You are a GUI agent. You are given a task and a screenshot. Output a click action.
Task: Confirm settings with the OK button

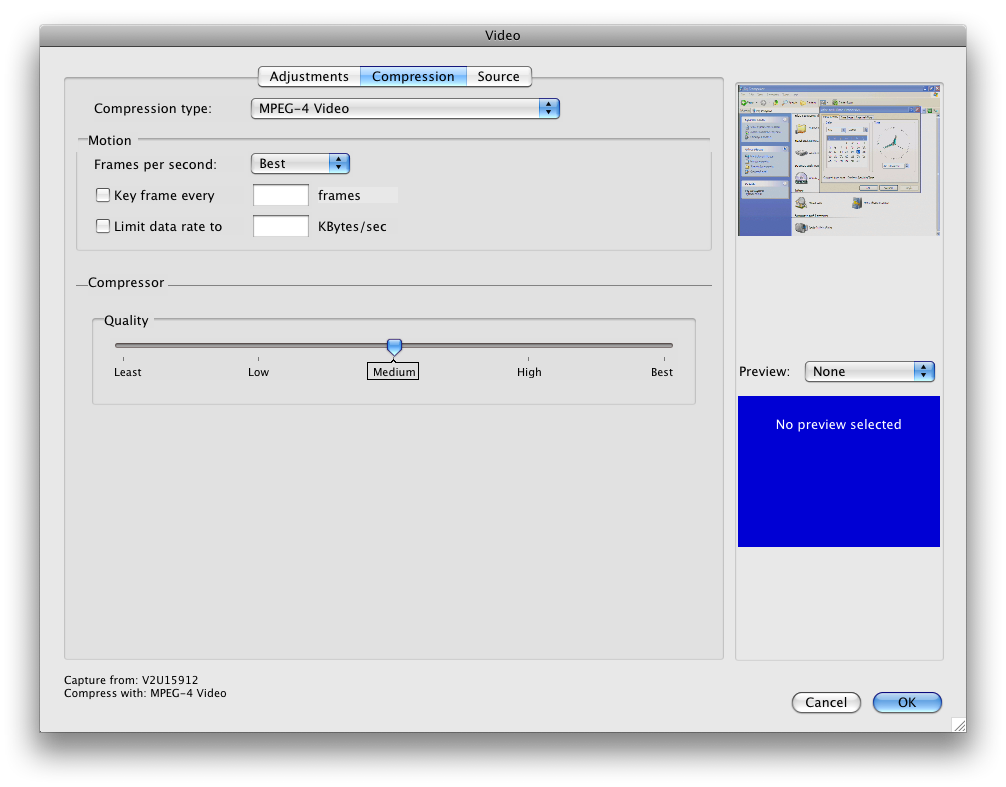click(x=907, y=703)
